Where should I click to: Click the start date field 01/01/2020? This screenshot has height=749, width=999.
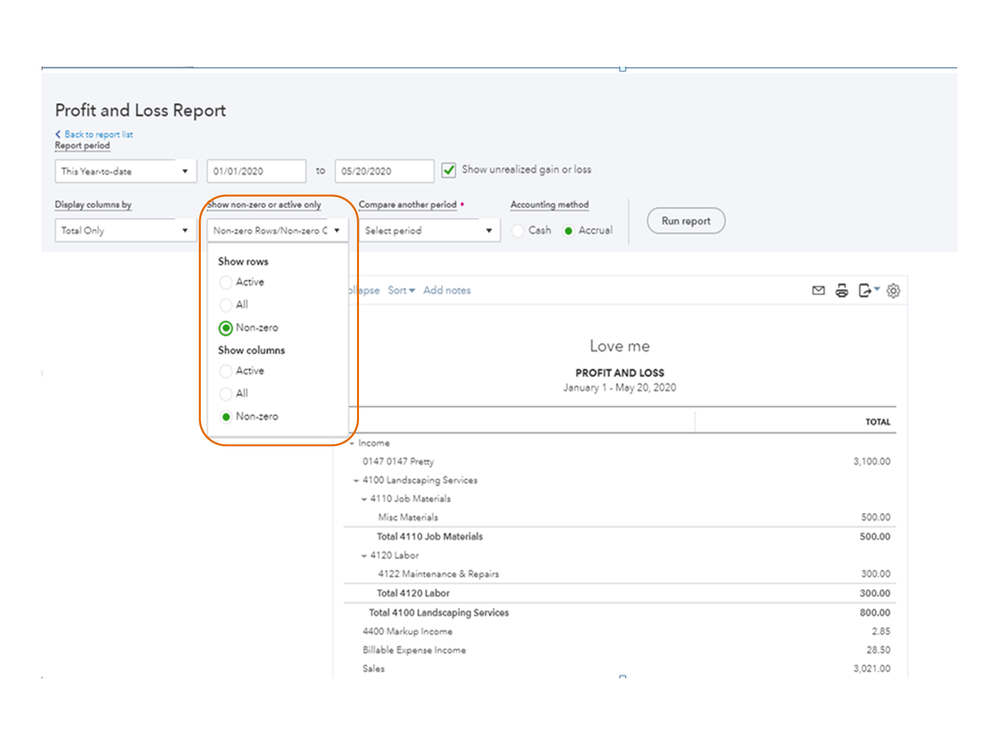256,172
